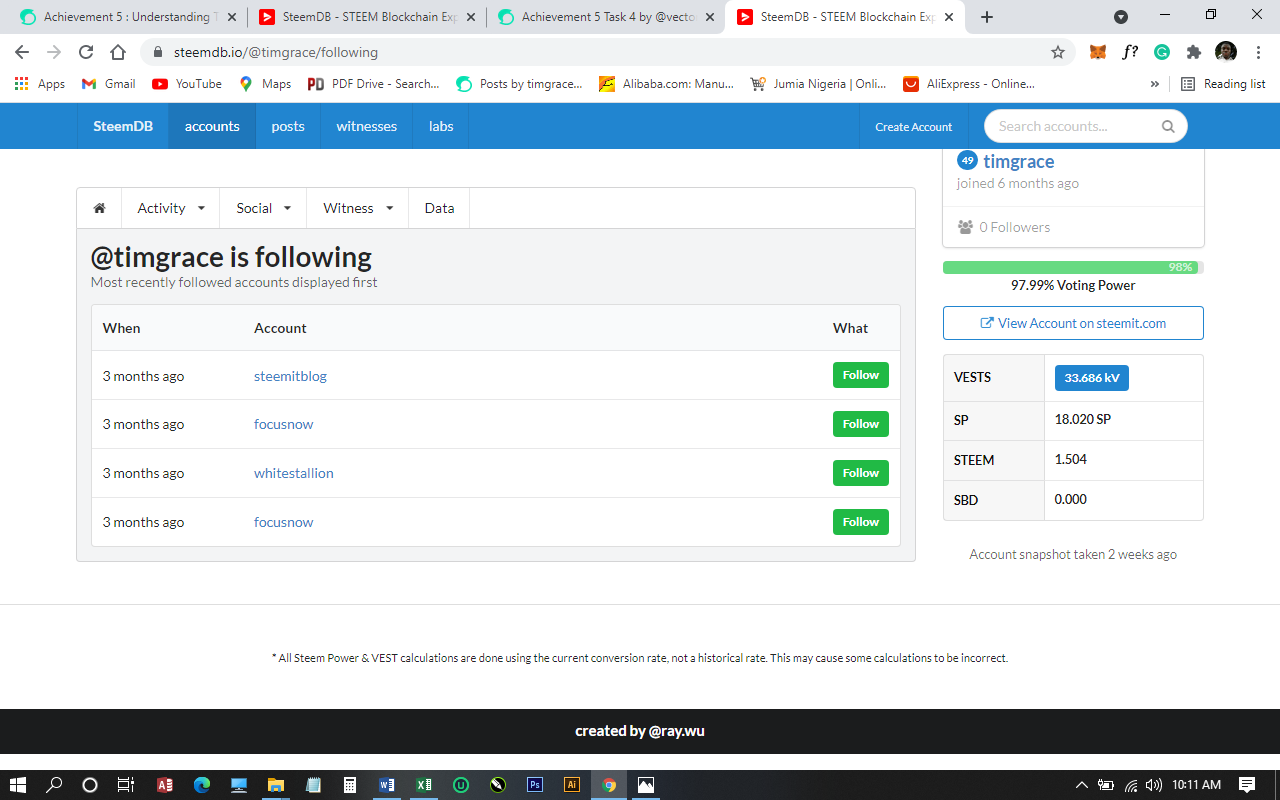Open the Windows Start menu
This screenshot has width=1280, height=800.
19,785
